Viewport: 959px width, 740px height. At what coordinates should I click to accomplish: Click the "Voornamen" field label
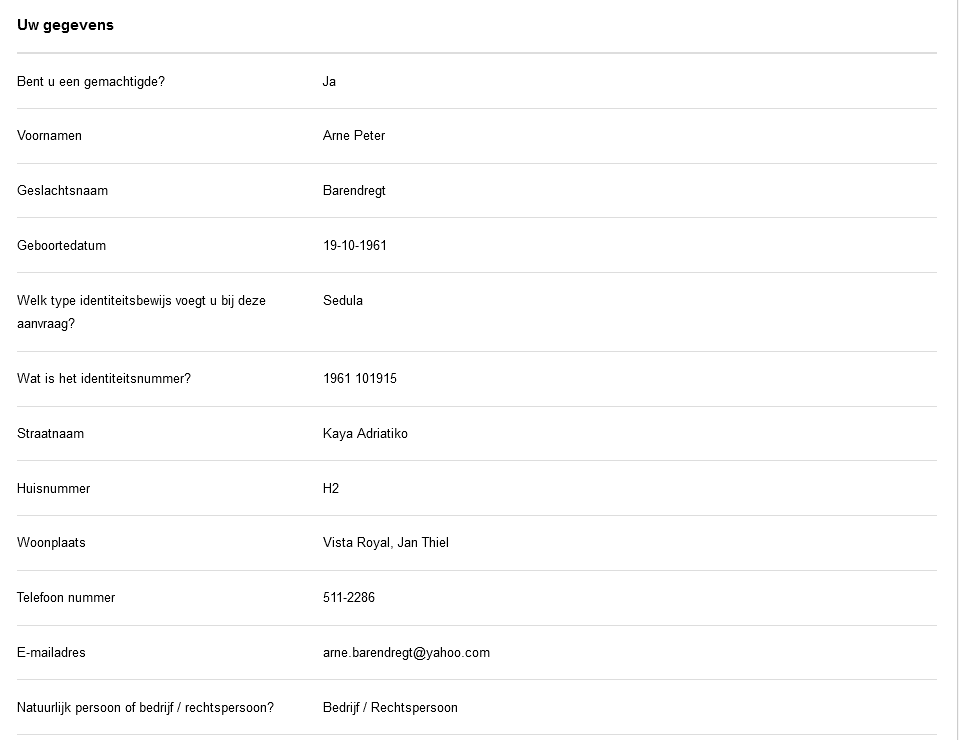[49, 135]
